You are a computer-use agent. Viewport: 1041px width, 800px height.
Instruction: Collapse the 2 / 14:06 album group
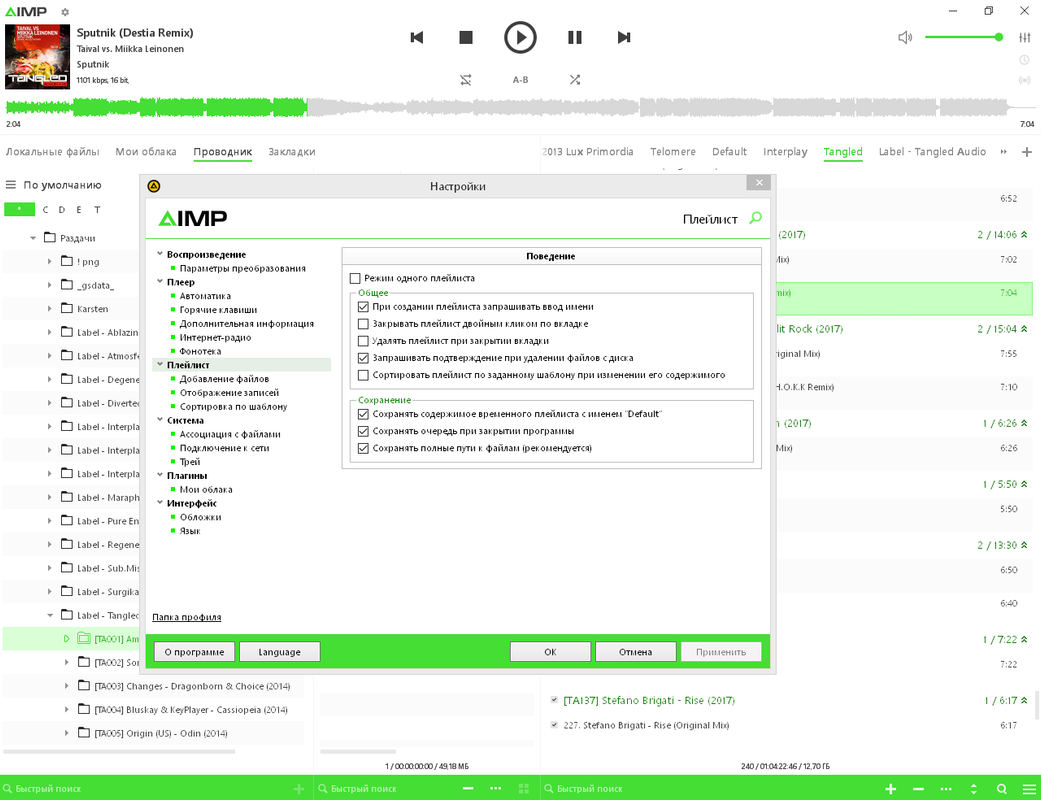coord(1024,234)
